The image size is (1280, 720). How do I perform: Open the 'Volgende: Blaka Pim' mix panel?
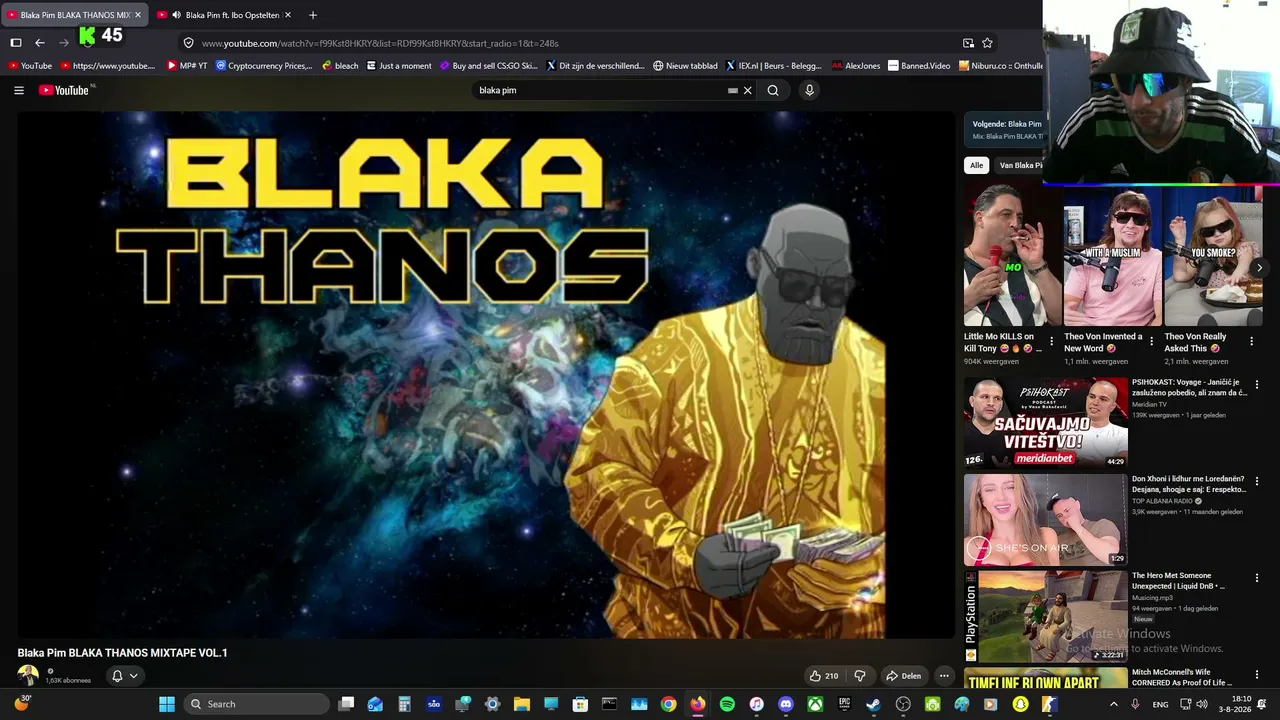(x=1003, y=130)
